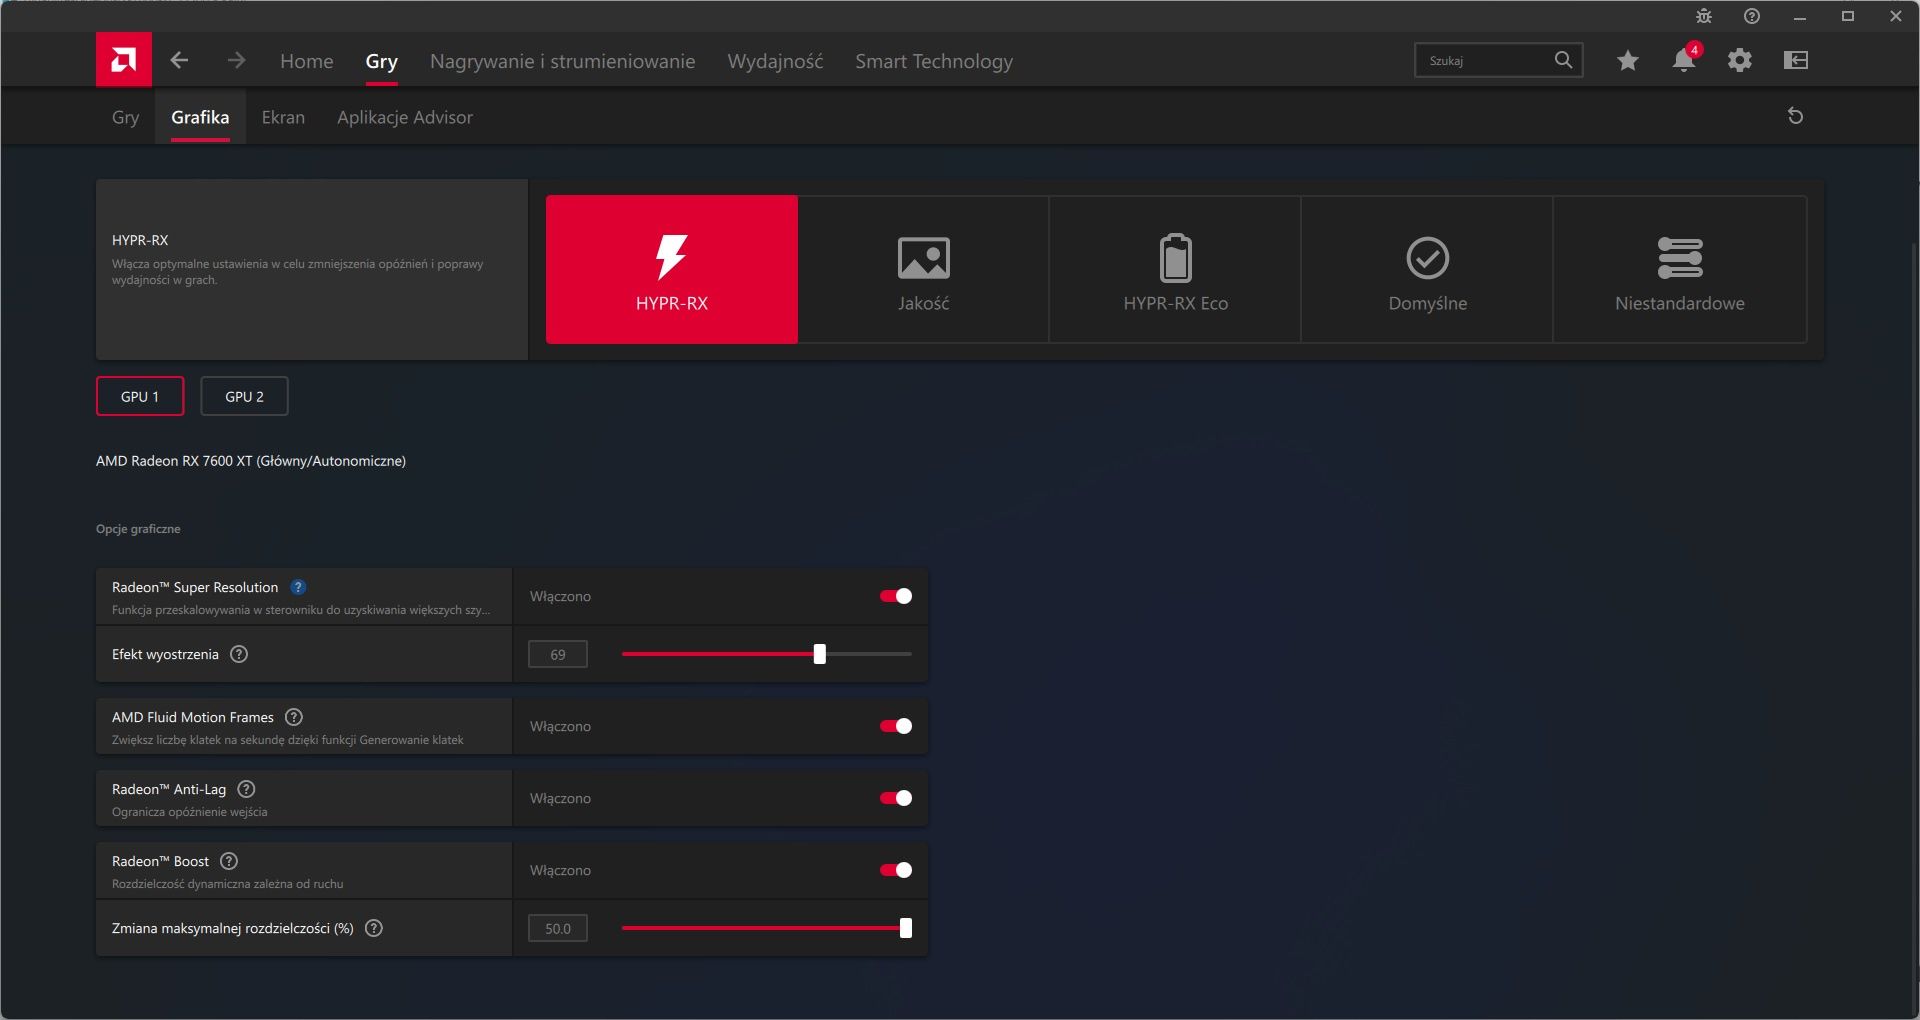The width and height of the screenshot is (1920, 1020).
Task: Click the Radeon Boost help icon
Action: (x=229, y=861)
